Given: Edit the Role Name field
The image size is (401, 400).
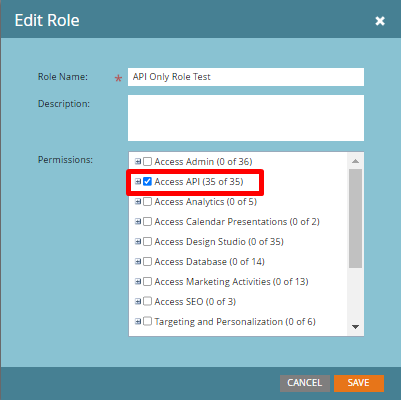Looking at the screenshot, I should coord(246,77).
